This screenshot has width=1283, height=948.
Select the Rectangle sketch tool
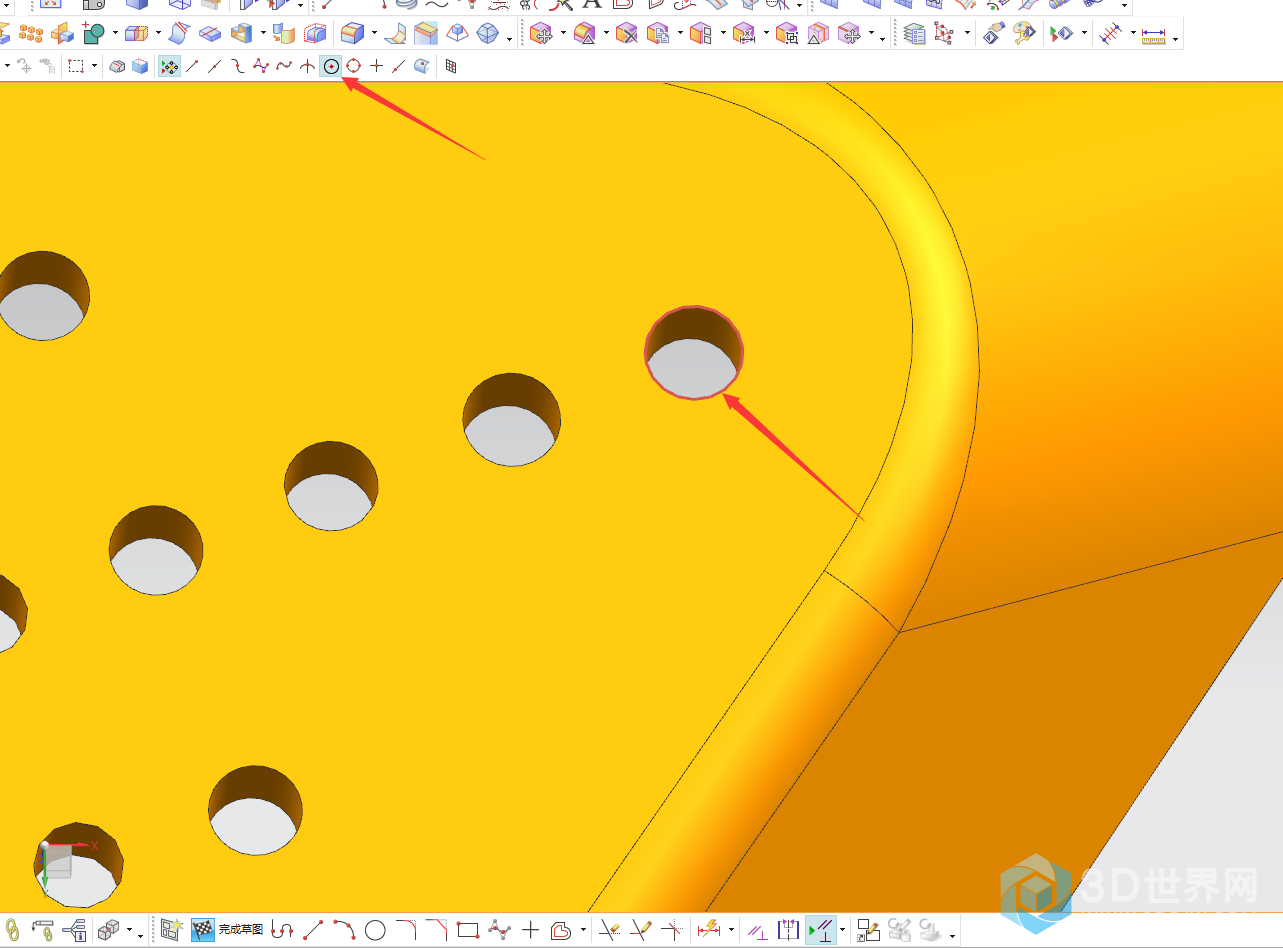click(468, 931)
